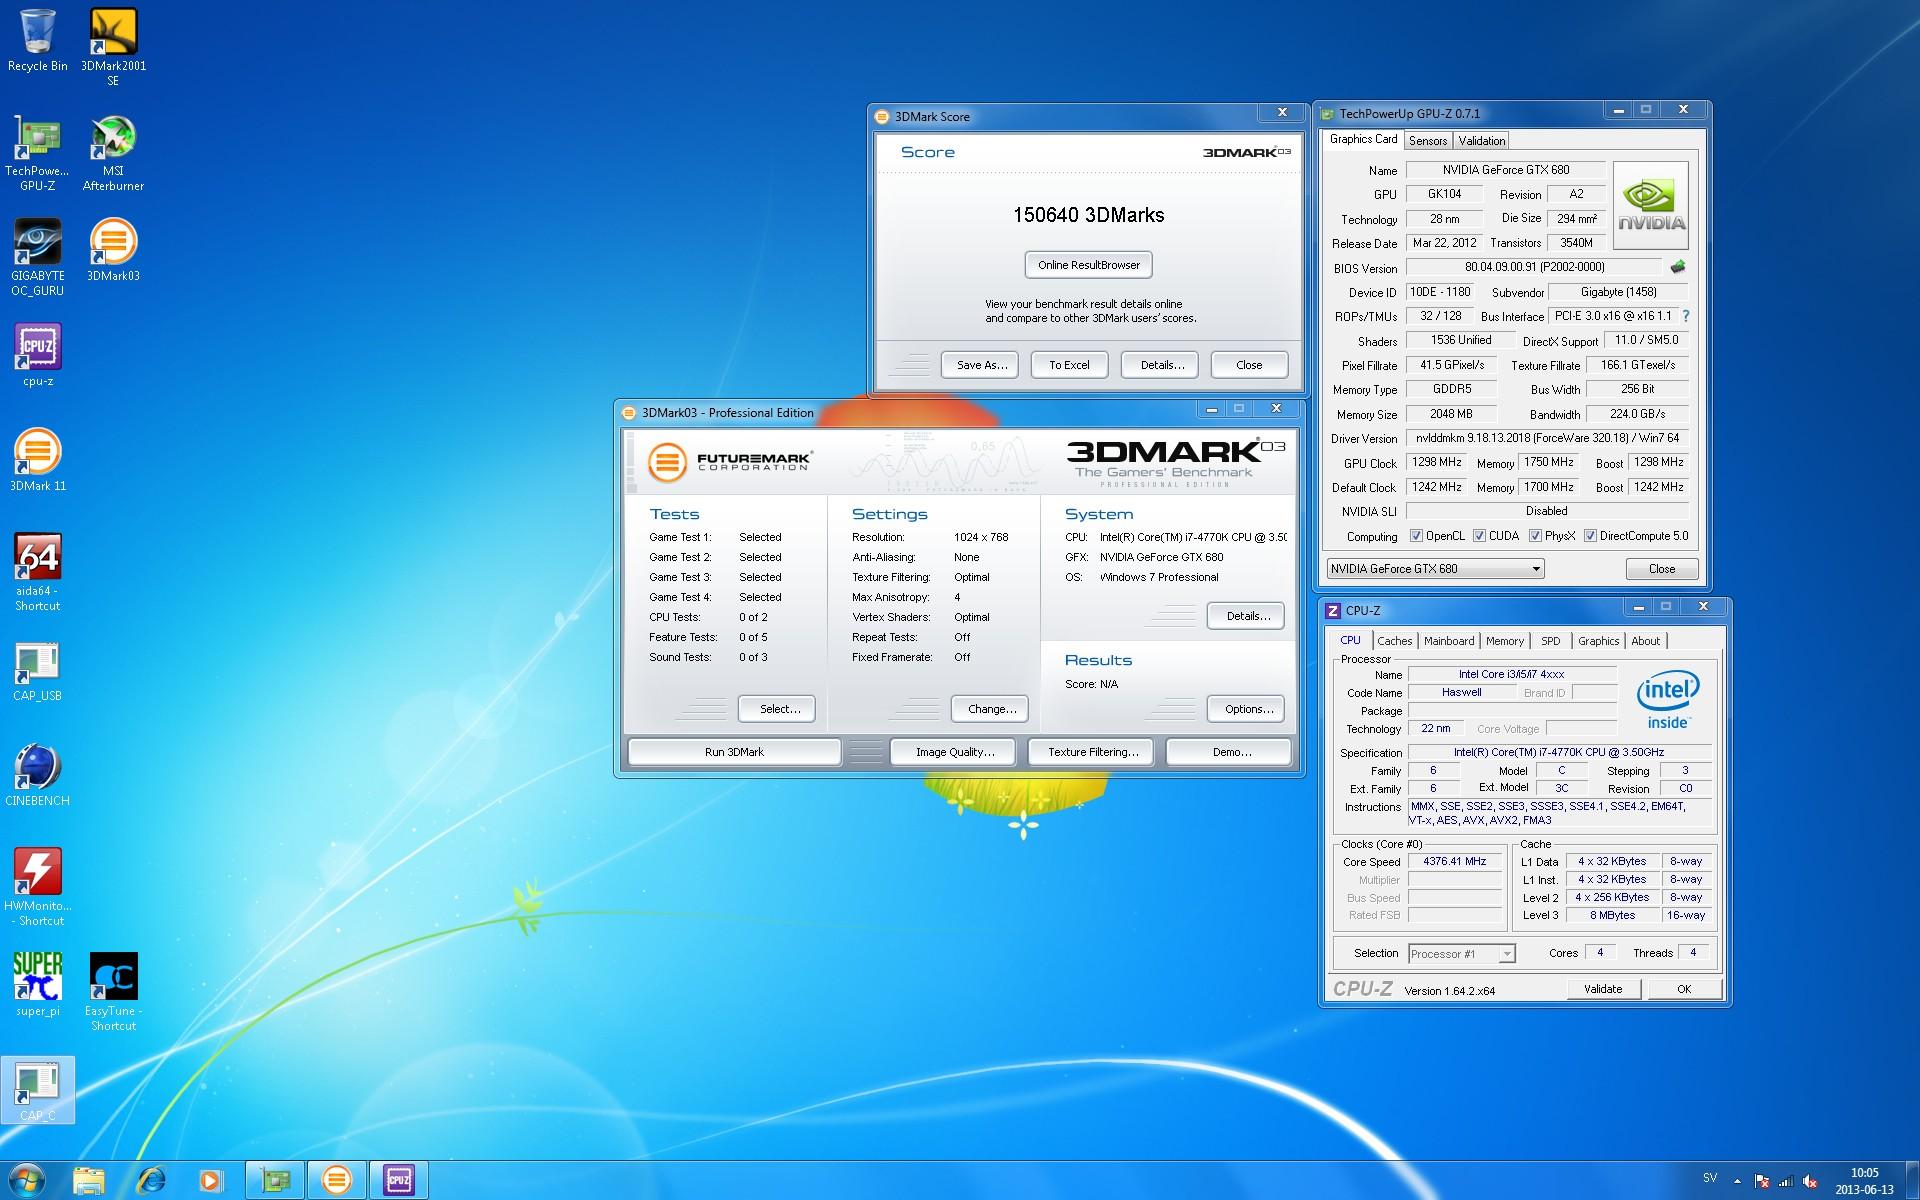
Task: Switch to Sensors tab in GPU-Z
Action: click(x=1428, y=141)
